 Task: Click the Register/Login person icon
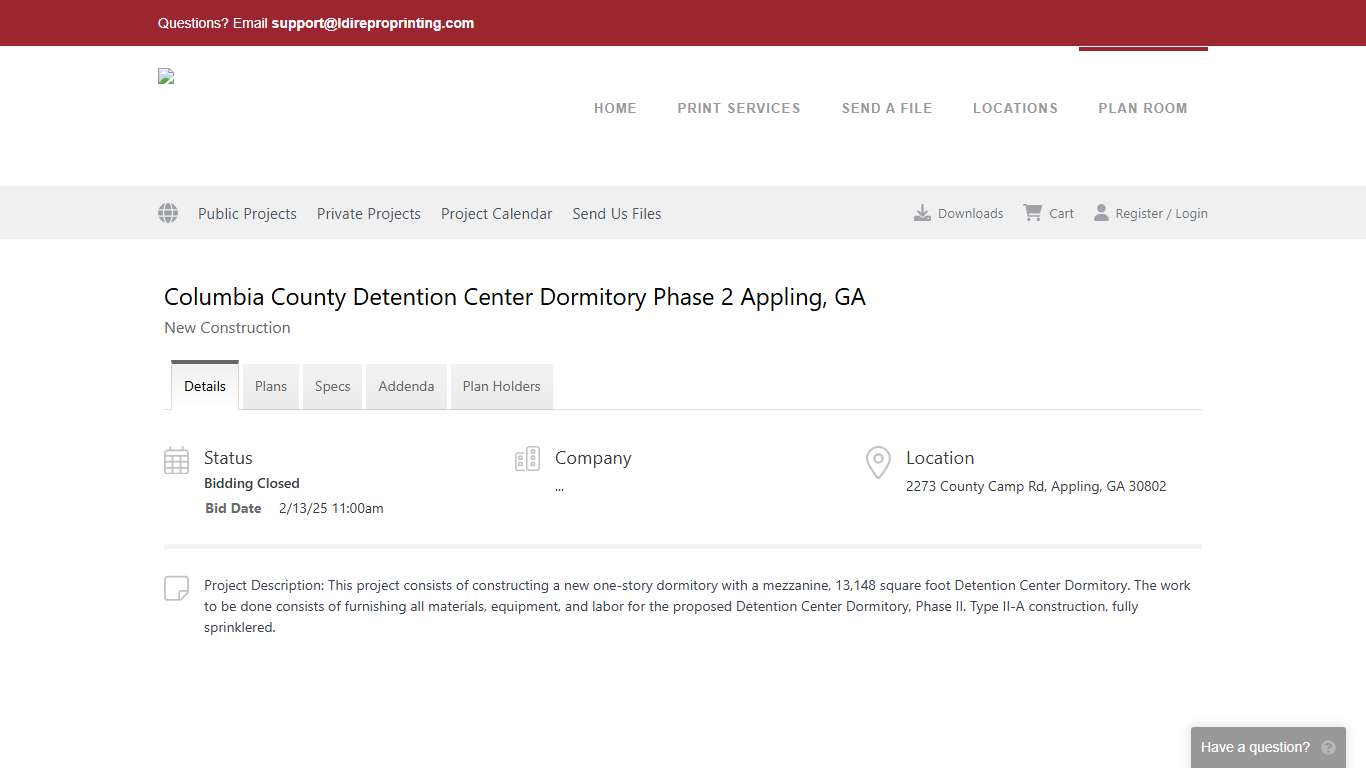click(1101, 212)
